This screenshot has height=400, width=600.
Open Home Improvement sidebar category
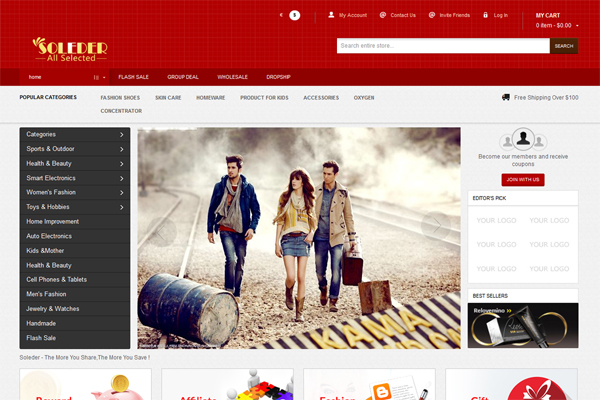[x=75, y=222]
